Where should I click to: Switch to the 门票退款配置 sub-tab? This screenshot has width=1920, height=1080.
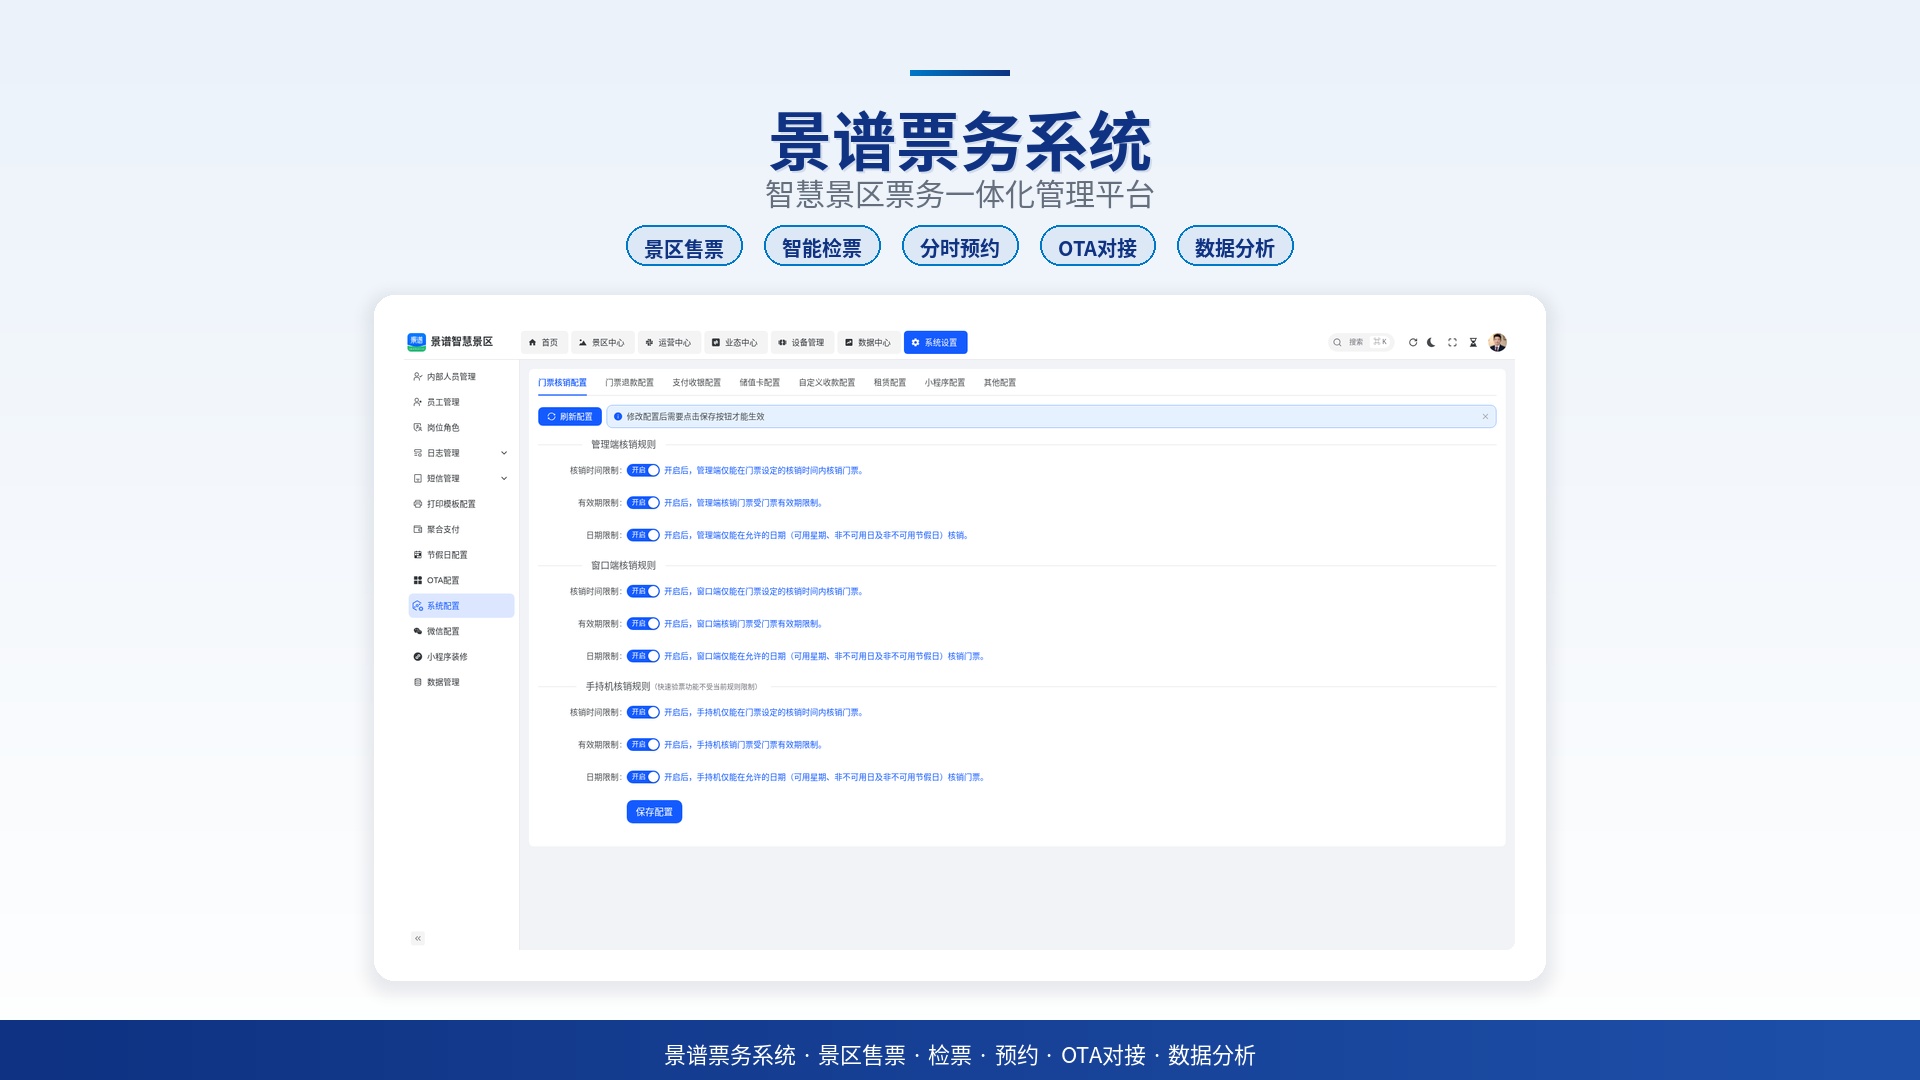pyautogui.click(x=629, y=383)
